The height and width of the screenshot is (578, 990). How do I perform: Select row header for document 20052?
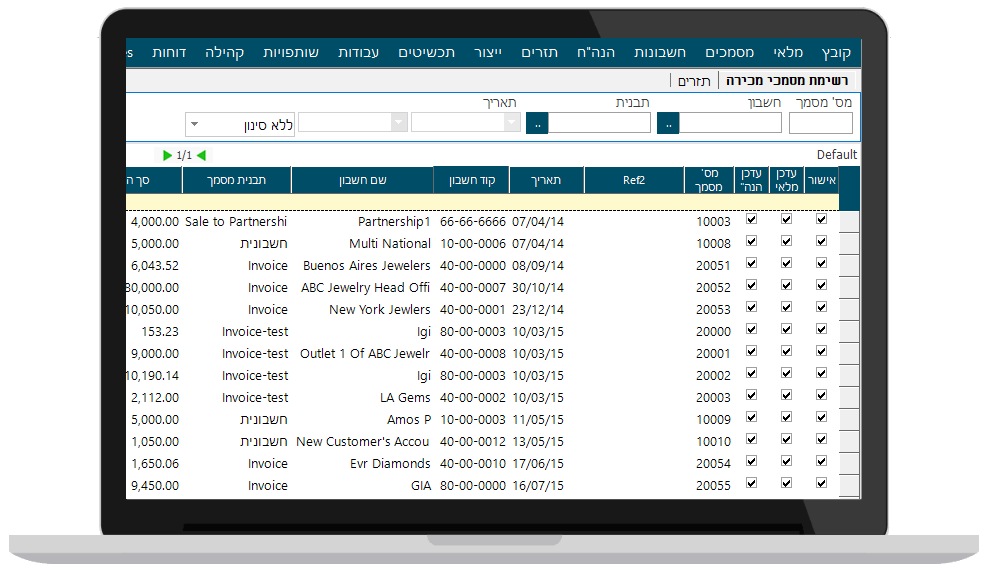[x=849, y=288]
